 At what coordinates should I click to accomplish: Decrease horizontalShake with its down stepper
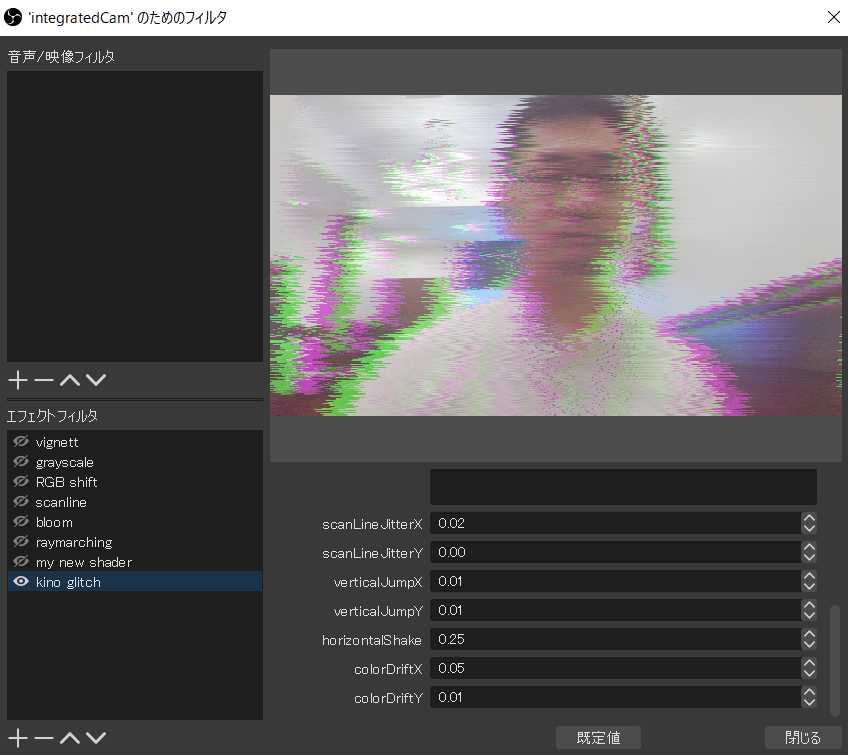809,644
